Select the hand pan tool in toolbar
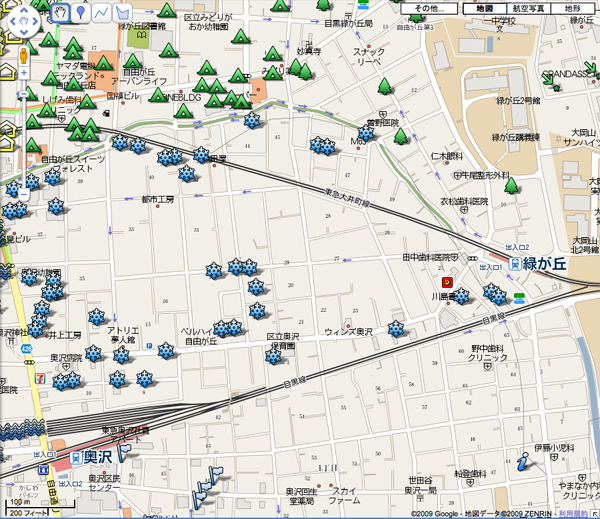The height and width of the screenshot is (519, 600). 61,12
